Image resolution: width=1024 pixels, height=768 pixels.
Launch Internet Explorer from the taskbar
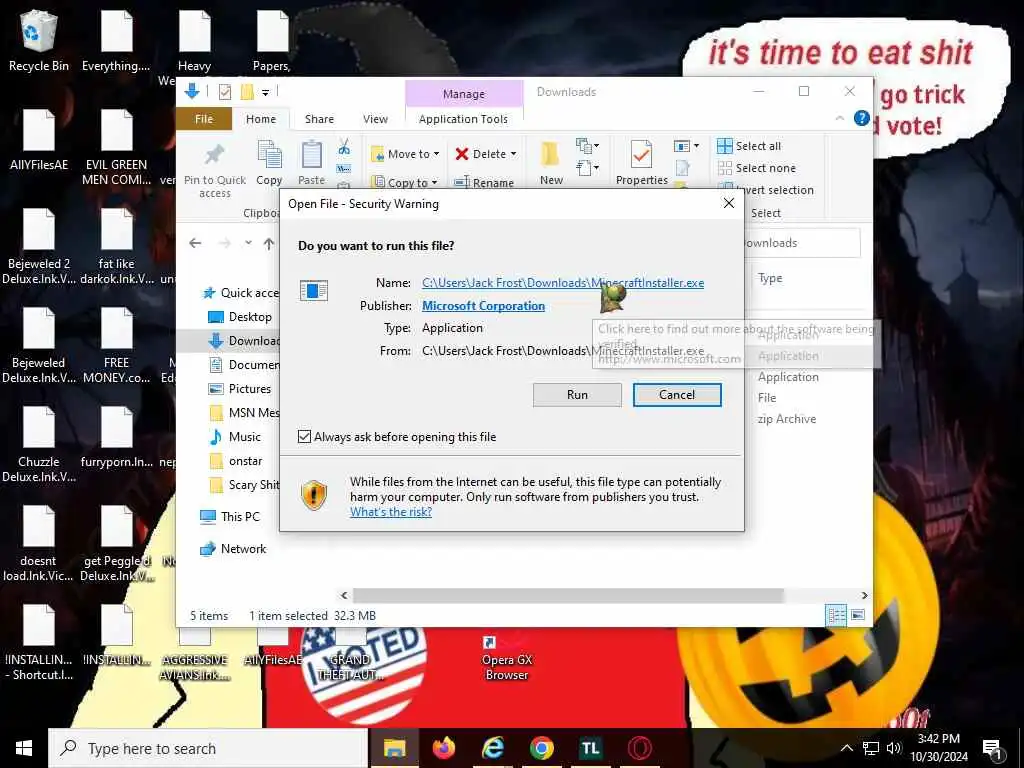(492, 748)
